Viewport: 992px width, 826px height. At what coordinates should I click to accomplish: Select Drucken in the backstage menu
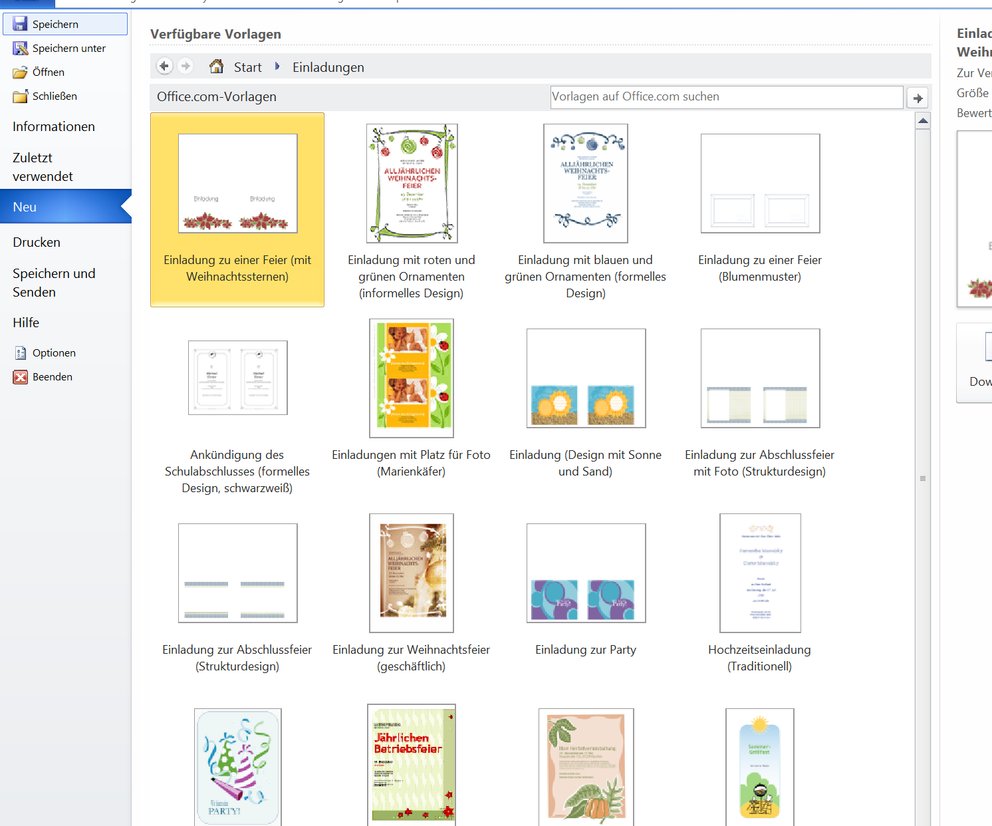click(37, 242)
